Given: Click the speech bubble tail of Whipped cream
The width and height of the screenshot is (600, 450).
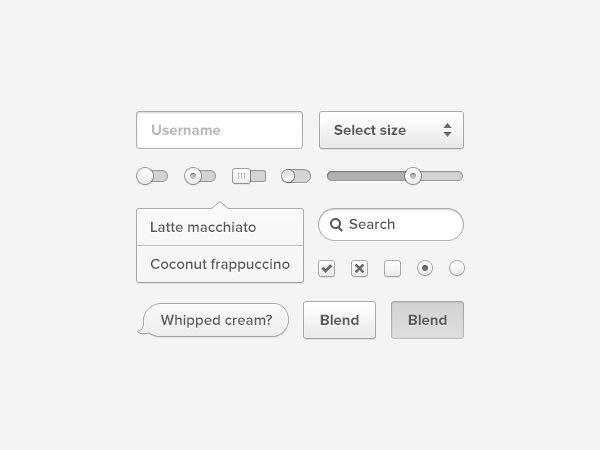Looking at the screenshot, I should (142, 329).
